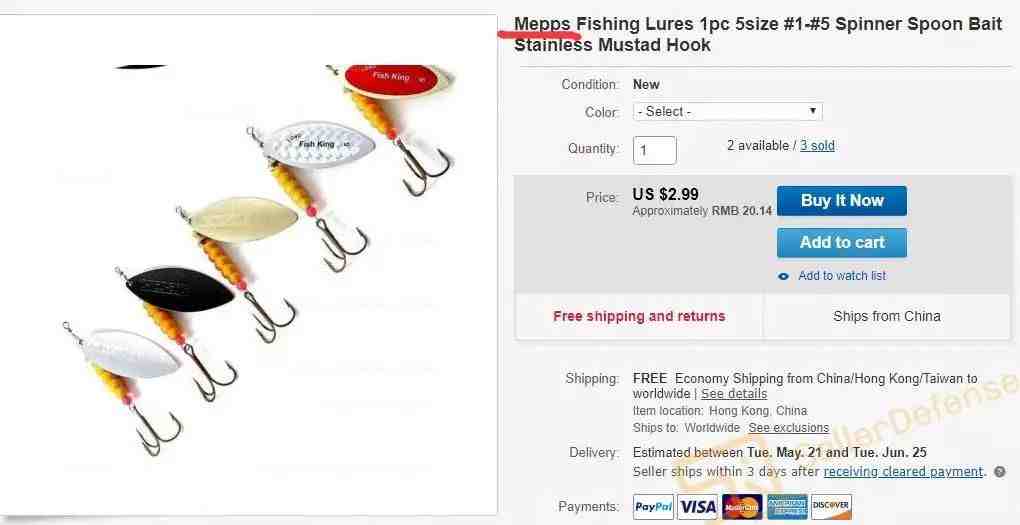This screenshot has height=525, width=1020.
Task: Click the MasterCard payment icon
Action: point(742,507)
